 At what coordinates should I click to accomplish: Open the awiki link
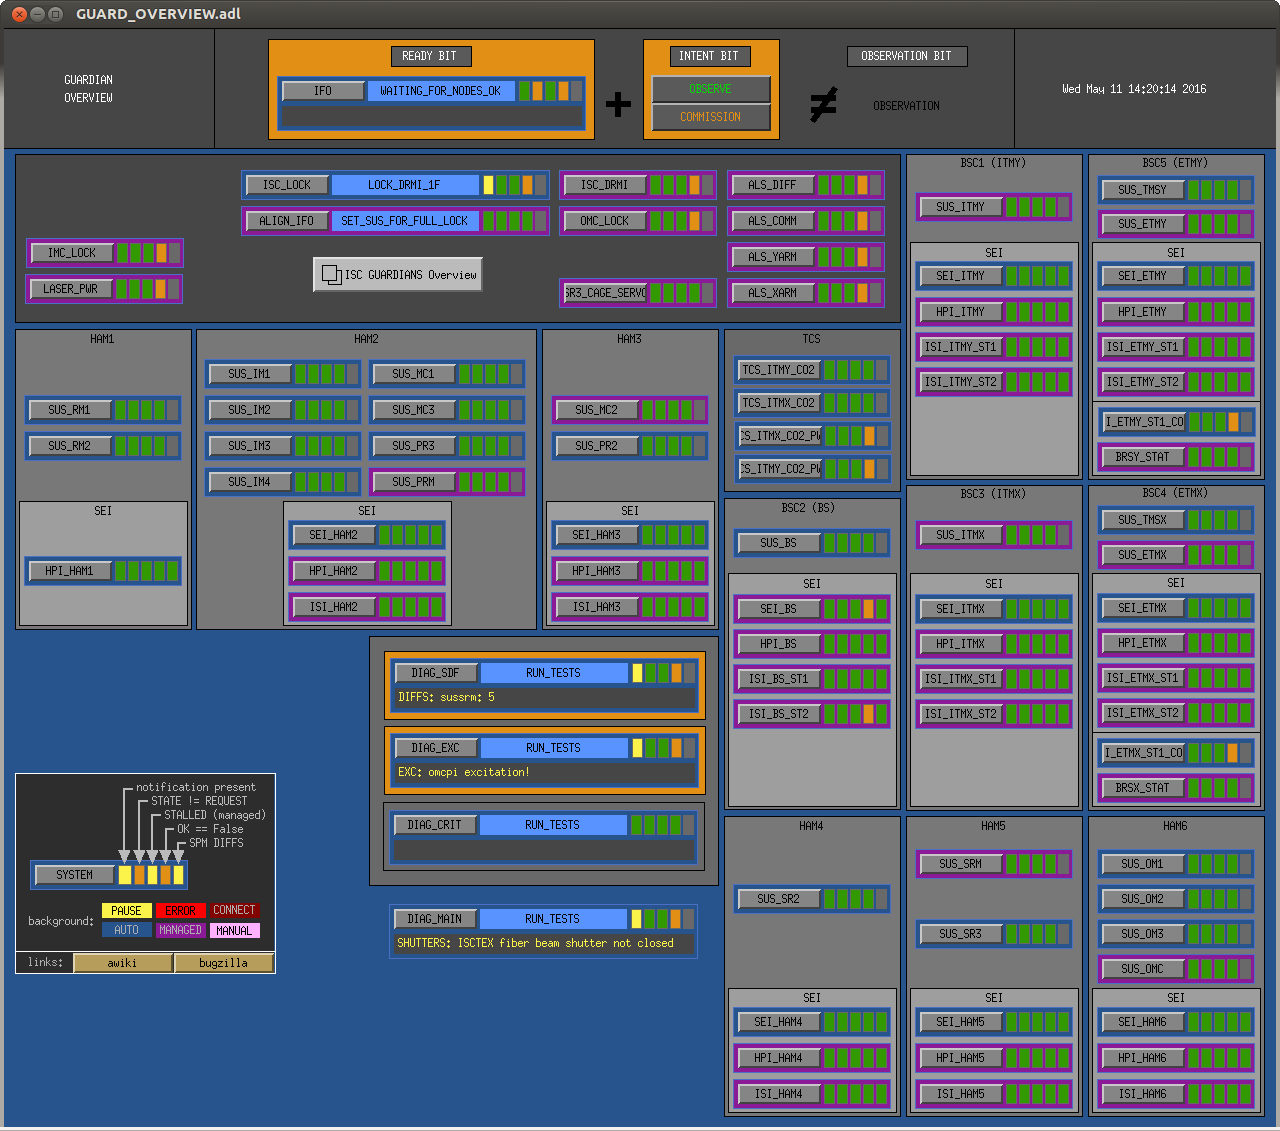123,963
